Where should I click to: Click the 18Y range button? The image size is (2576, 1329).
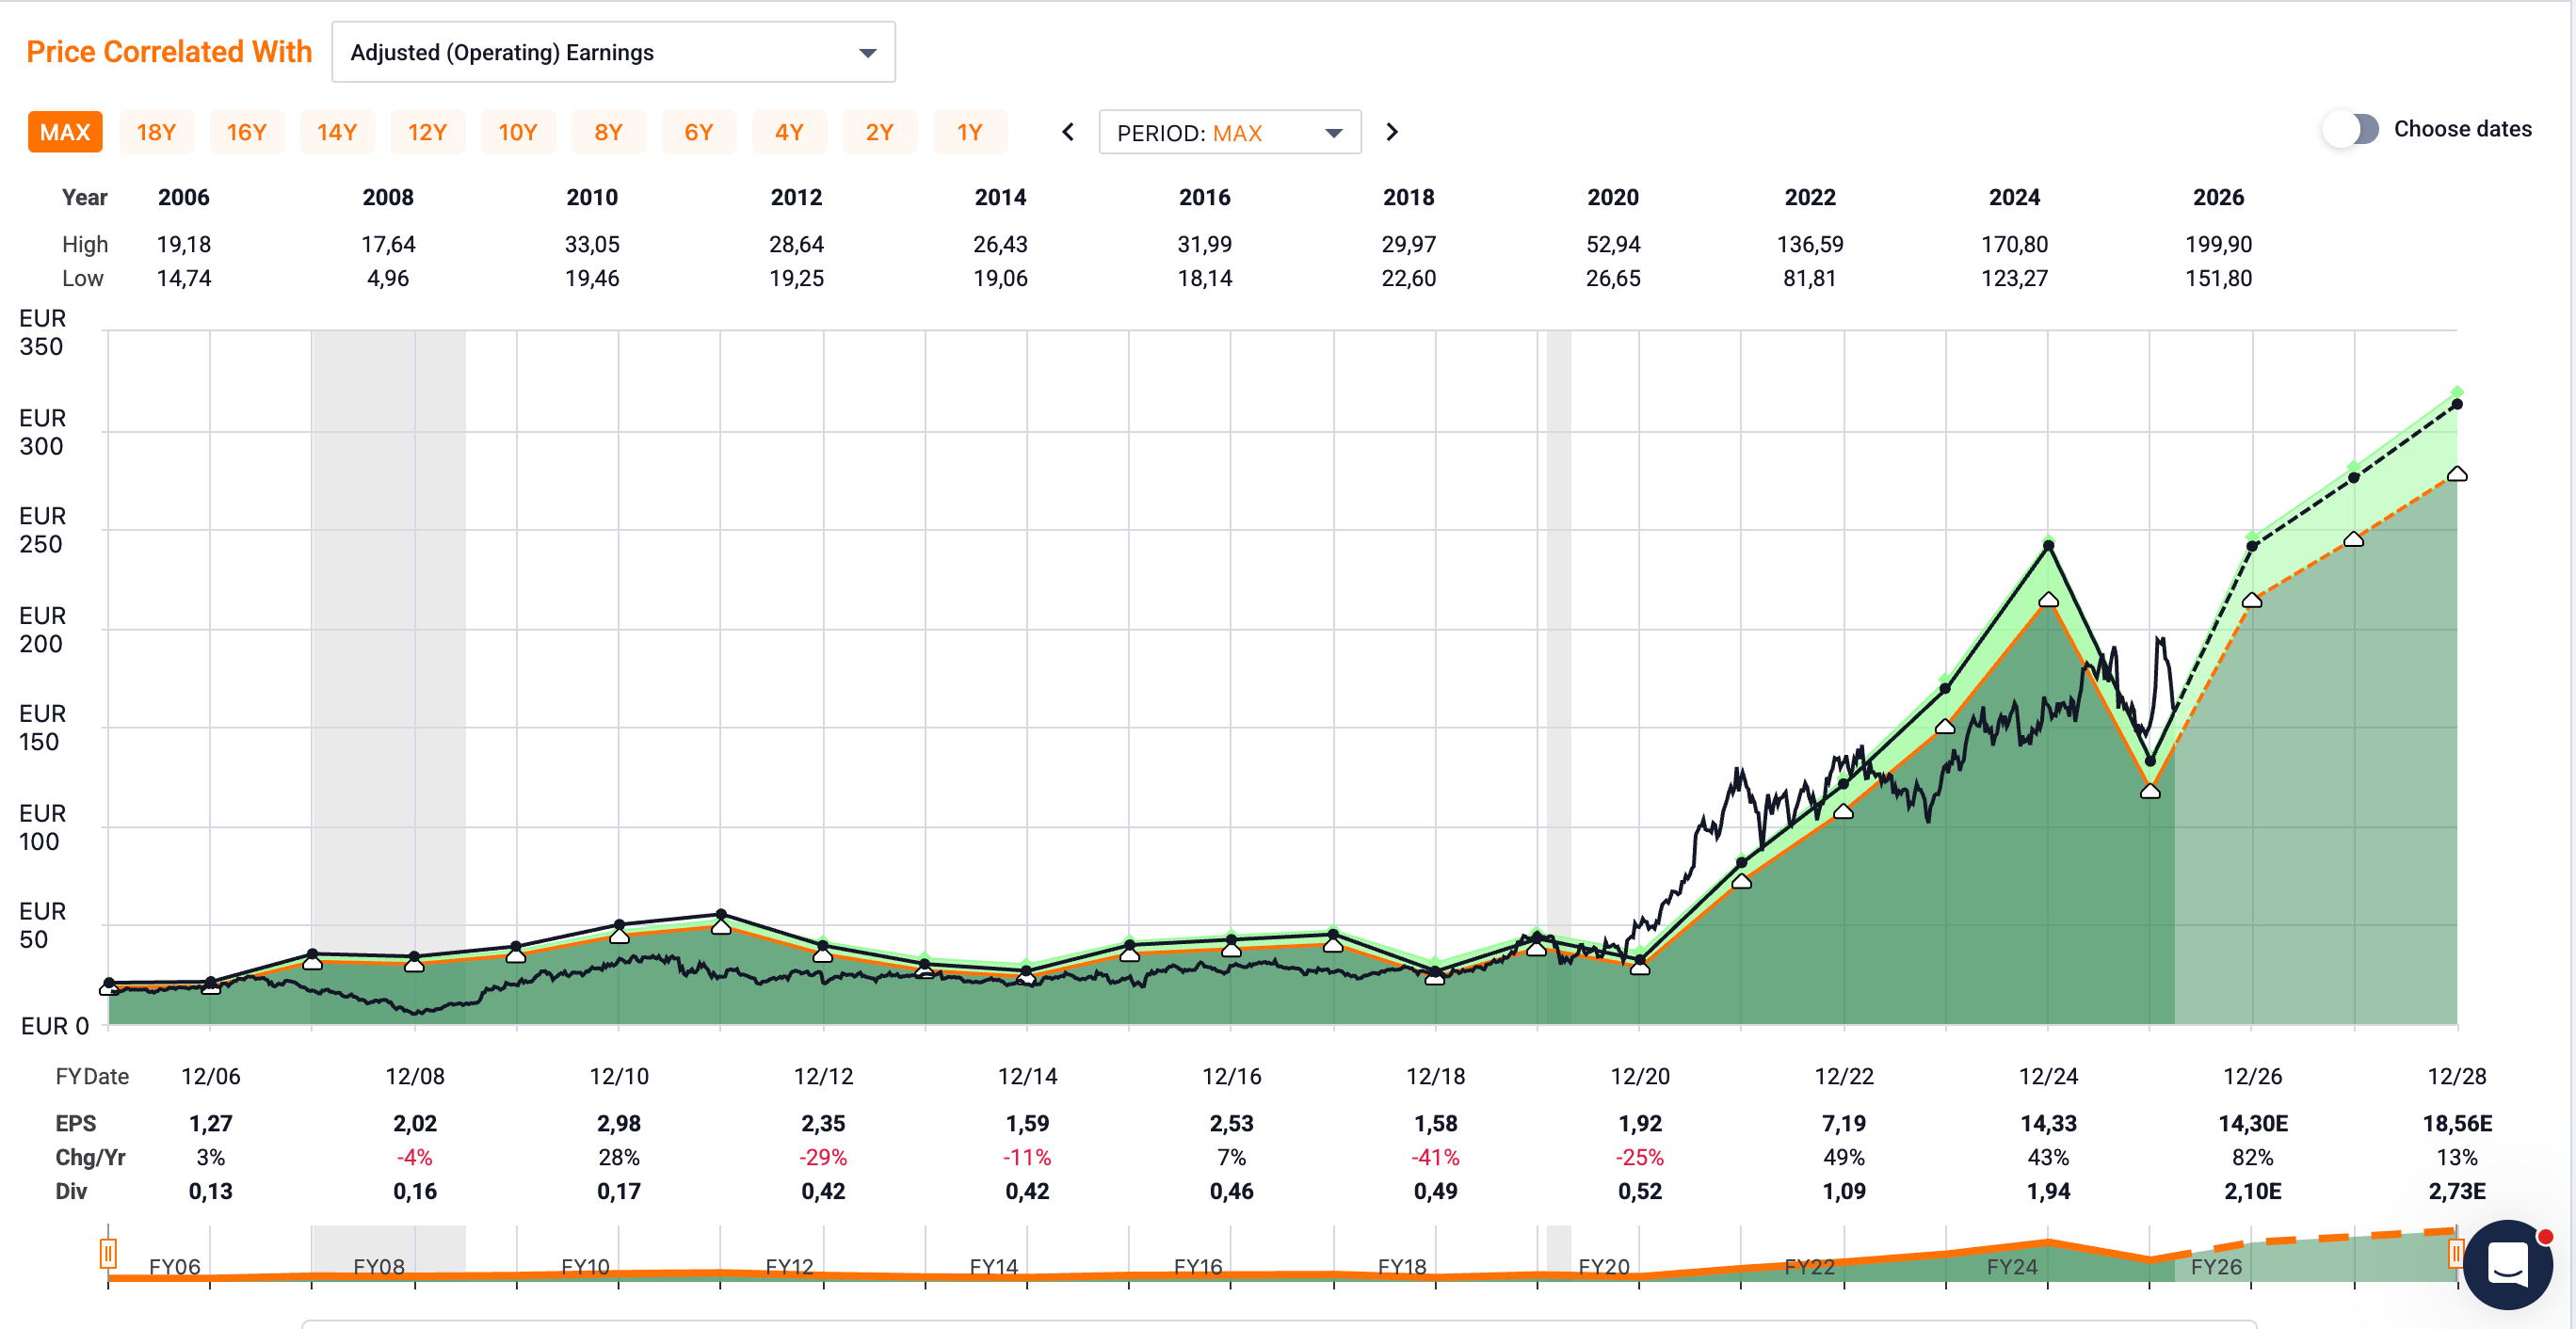coord(156,132)
